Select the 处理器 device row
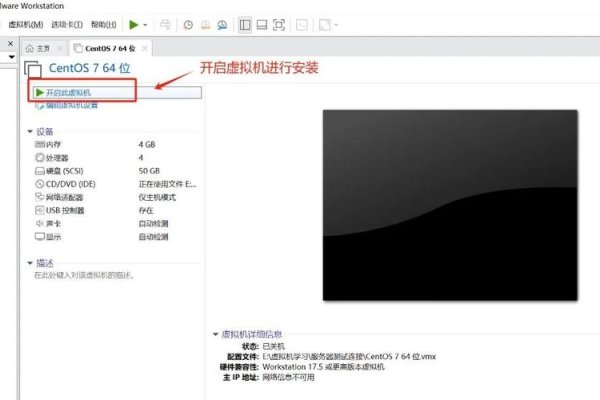The width and height of the screenshot is (600, 400). click(115, 158)
